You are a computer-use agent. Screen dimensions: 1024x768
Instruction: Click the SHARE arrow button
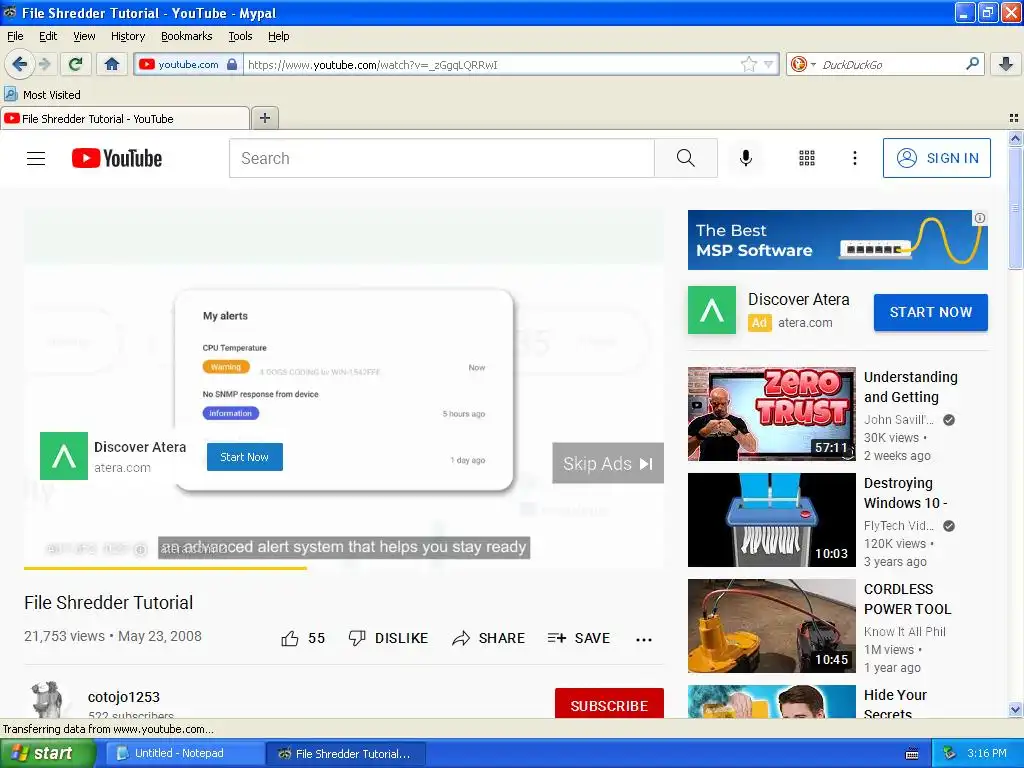click(488, 638)
